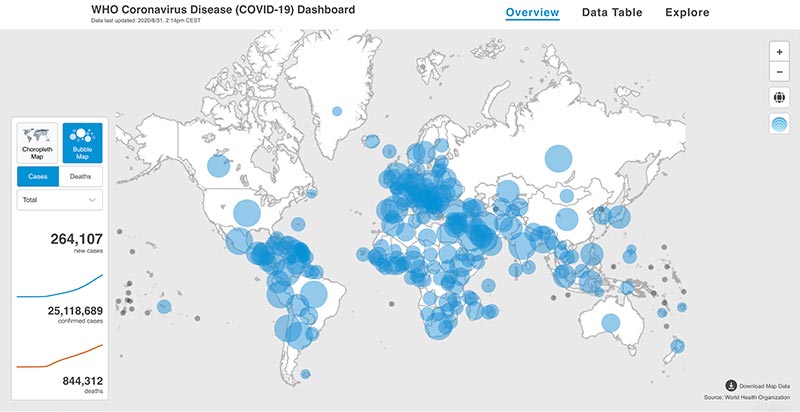
Task: Click the New Zealand case bubble
Action: pyautogui.click(x=677, y=346)
